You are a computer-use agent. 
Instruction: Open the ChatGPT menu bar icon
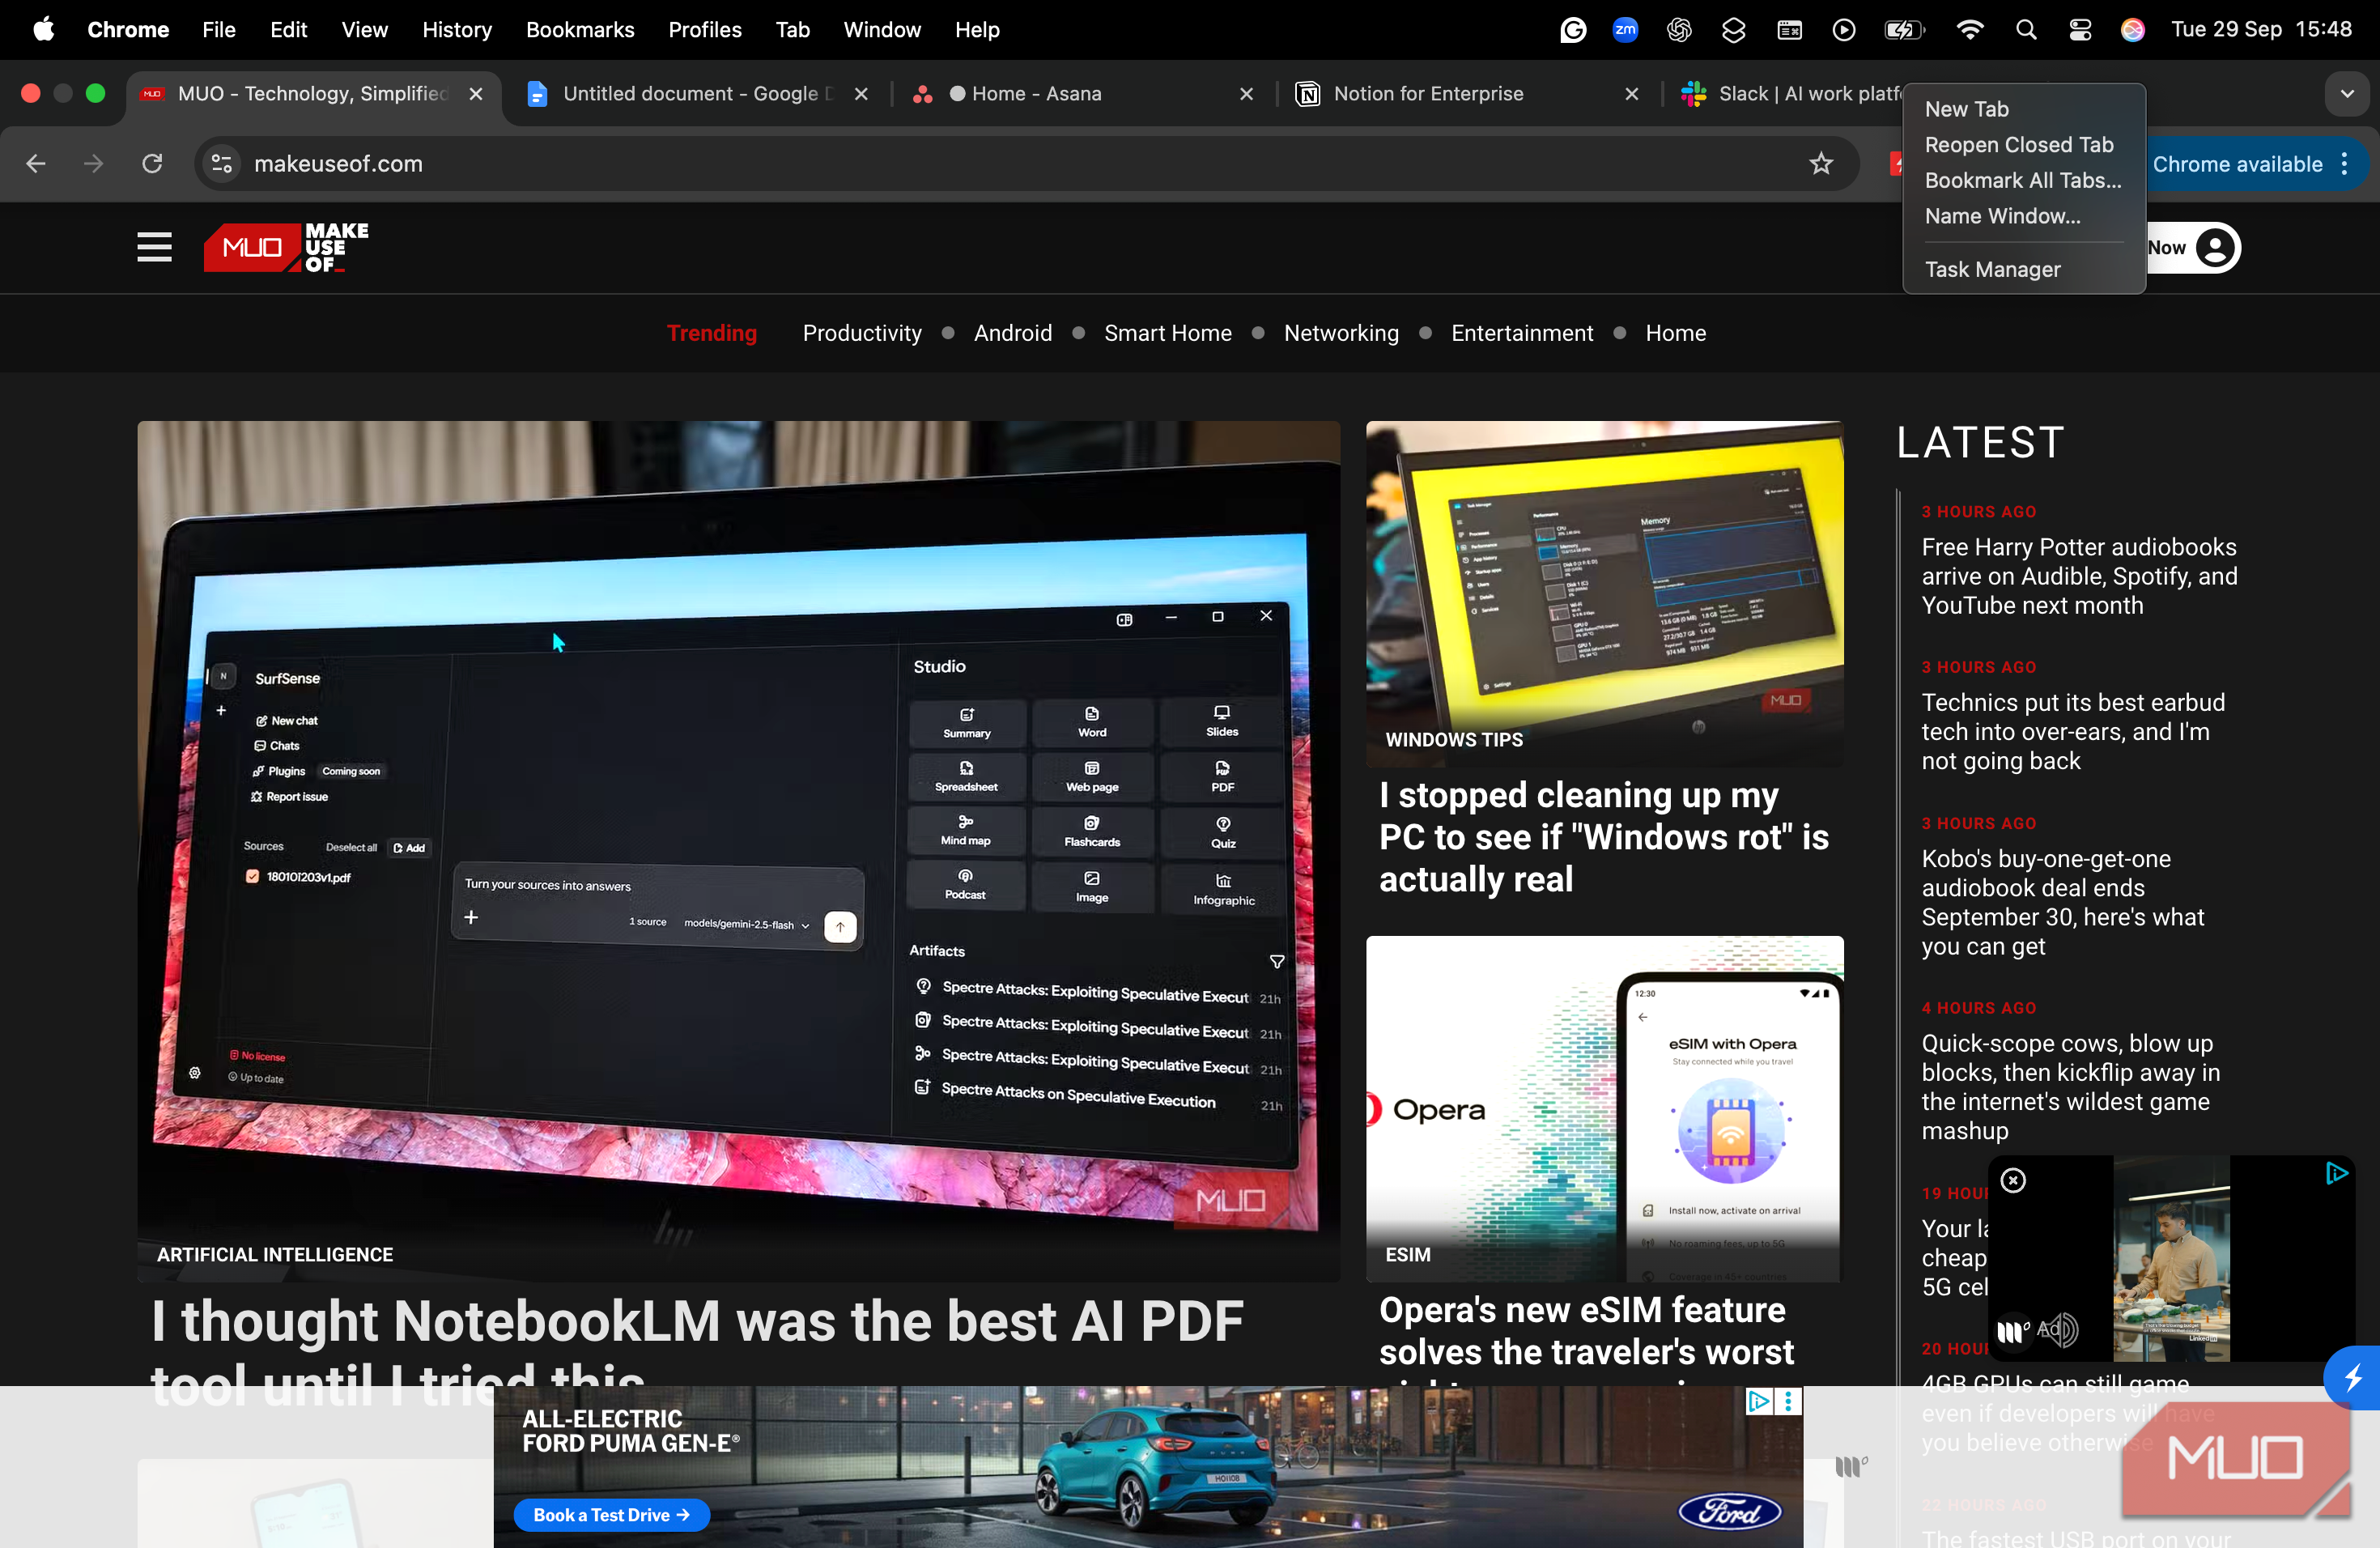coord(1679,30)
